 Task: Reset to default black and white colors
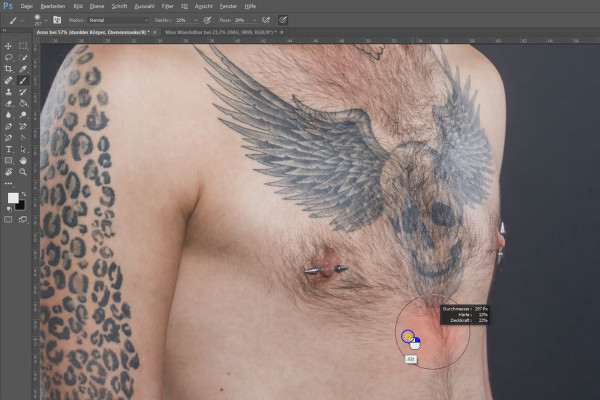[x=9, y=209]
